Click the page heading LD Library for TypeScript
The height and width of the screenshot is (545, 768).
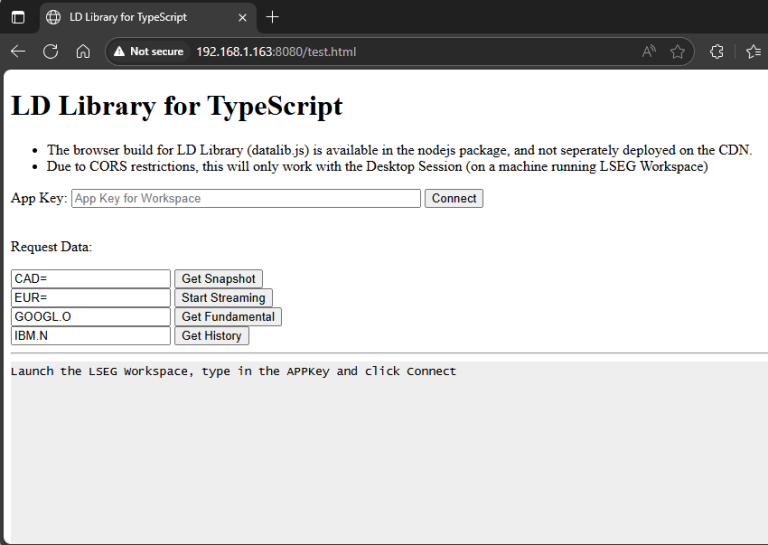[177, 106]
